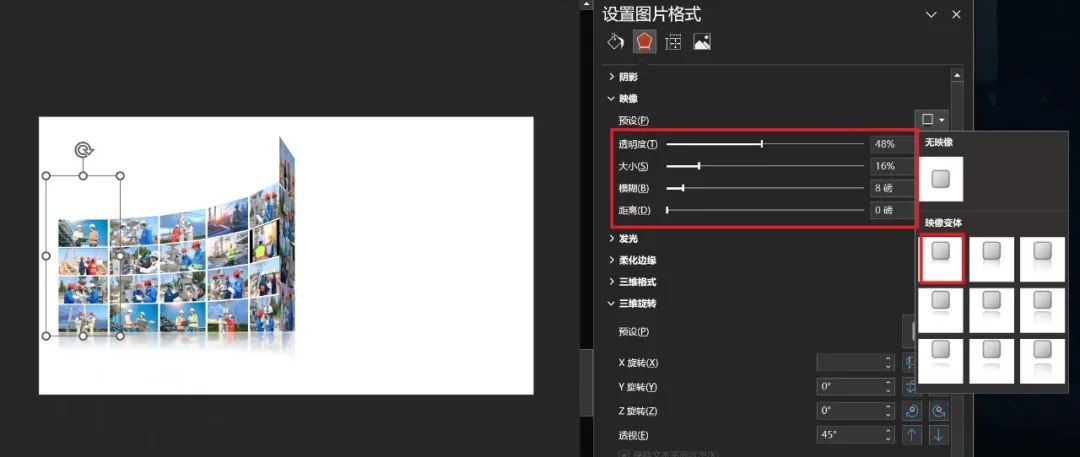Click the 距离 value field 0 磅

point(892,210)
